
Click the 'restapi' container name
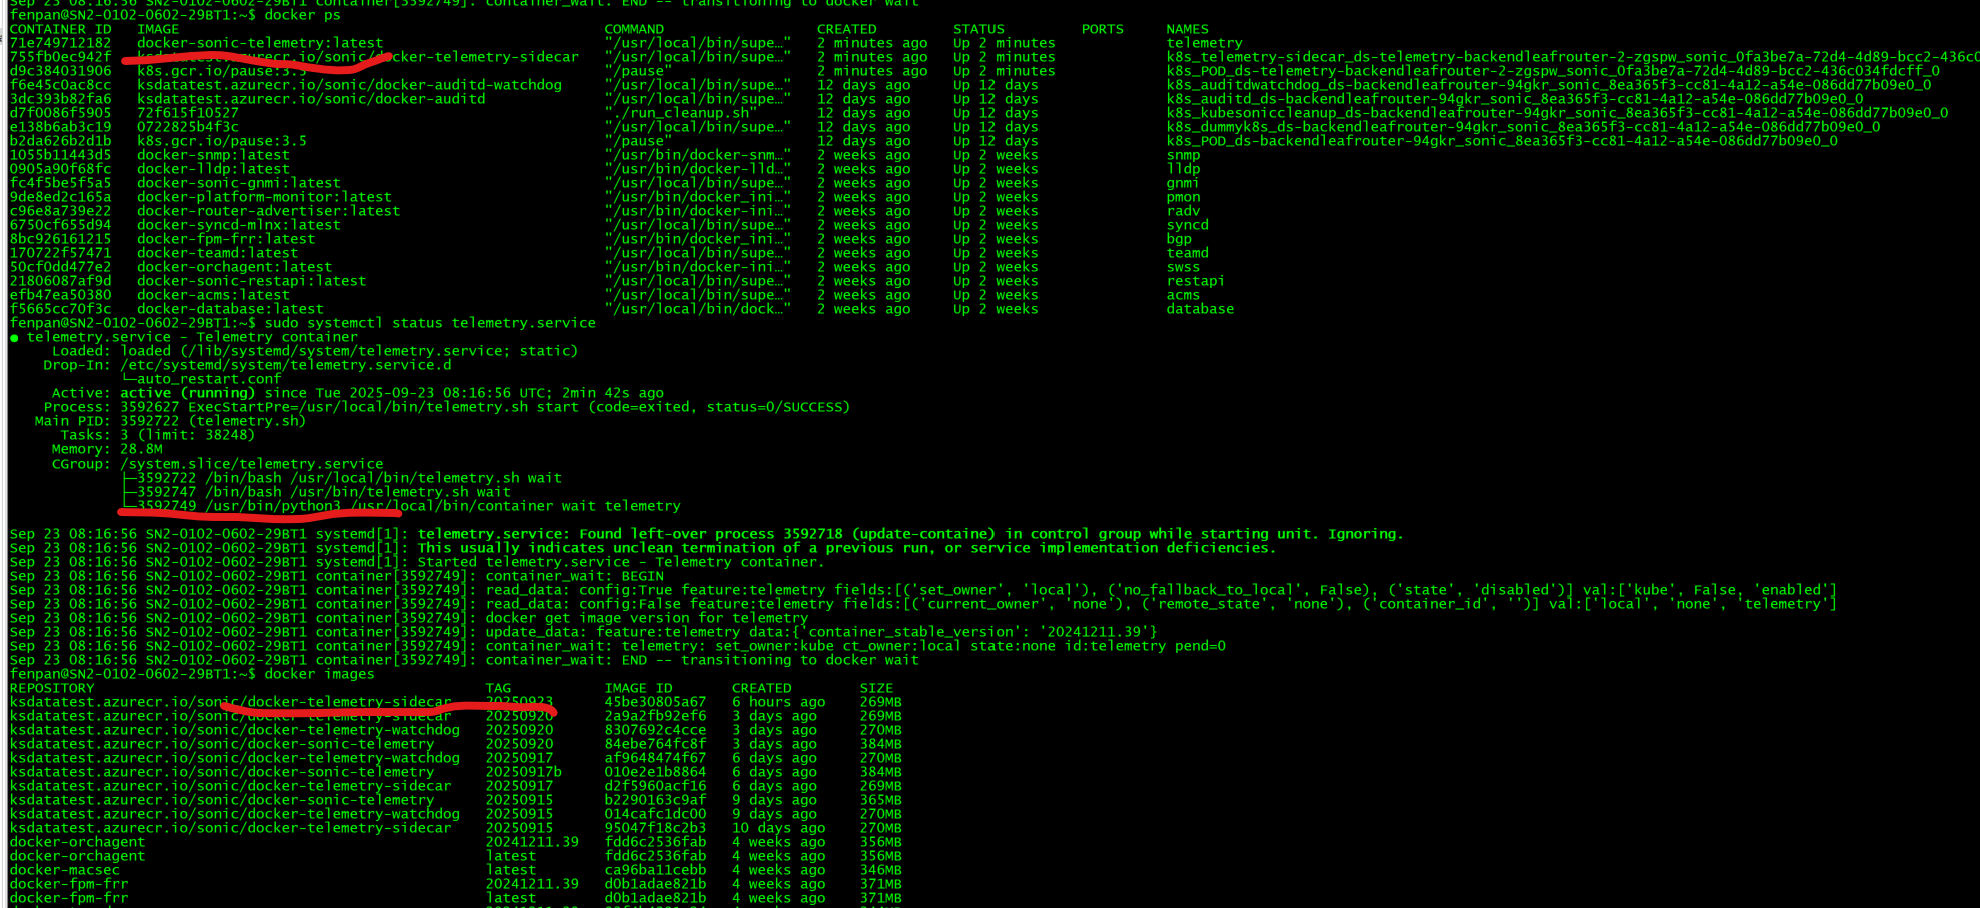(1195, 281)
